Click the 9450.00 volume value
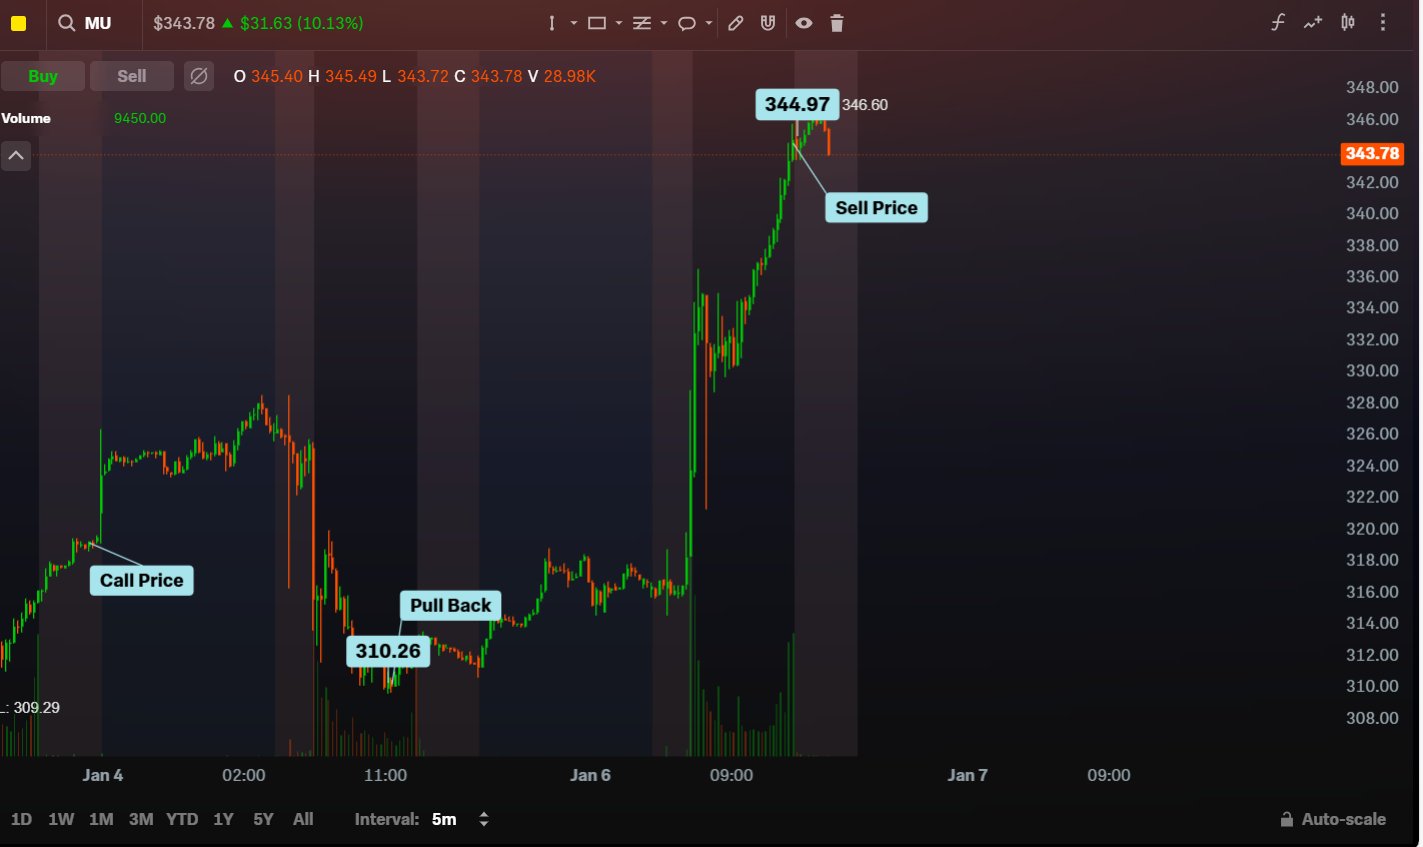 (x=140, y=118)
